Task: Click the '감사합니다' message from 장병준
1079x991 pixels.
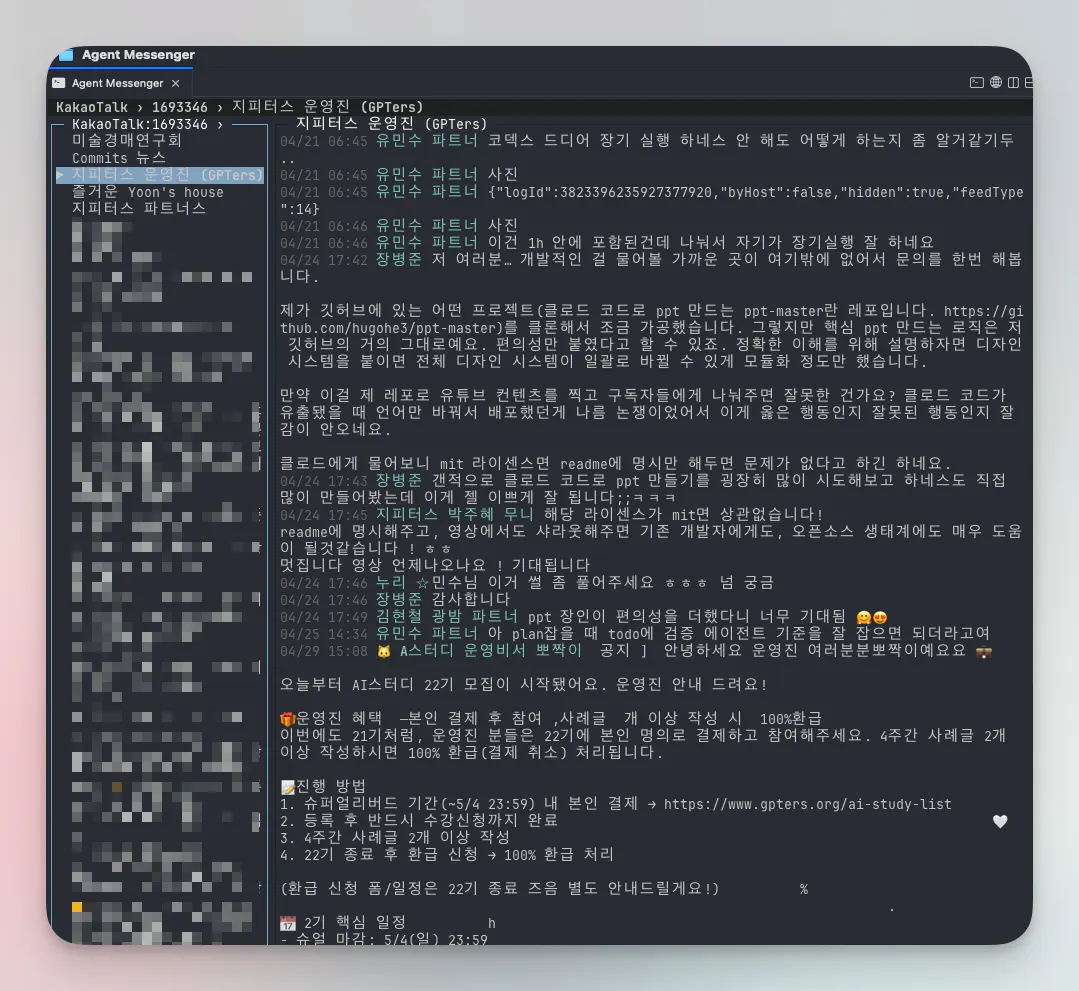Action: coord(471,599)
